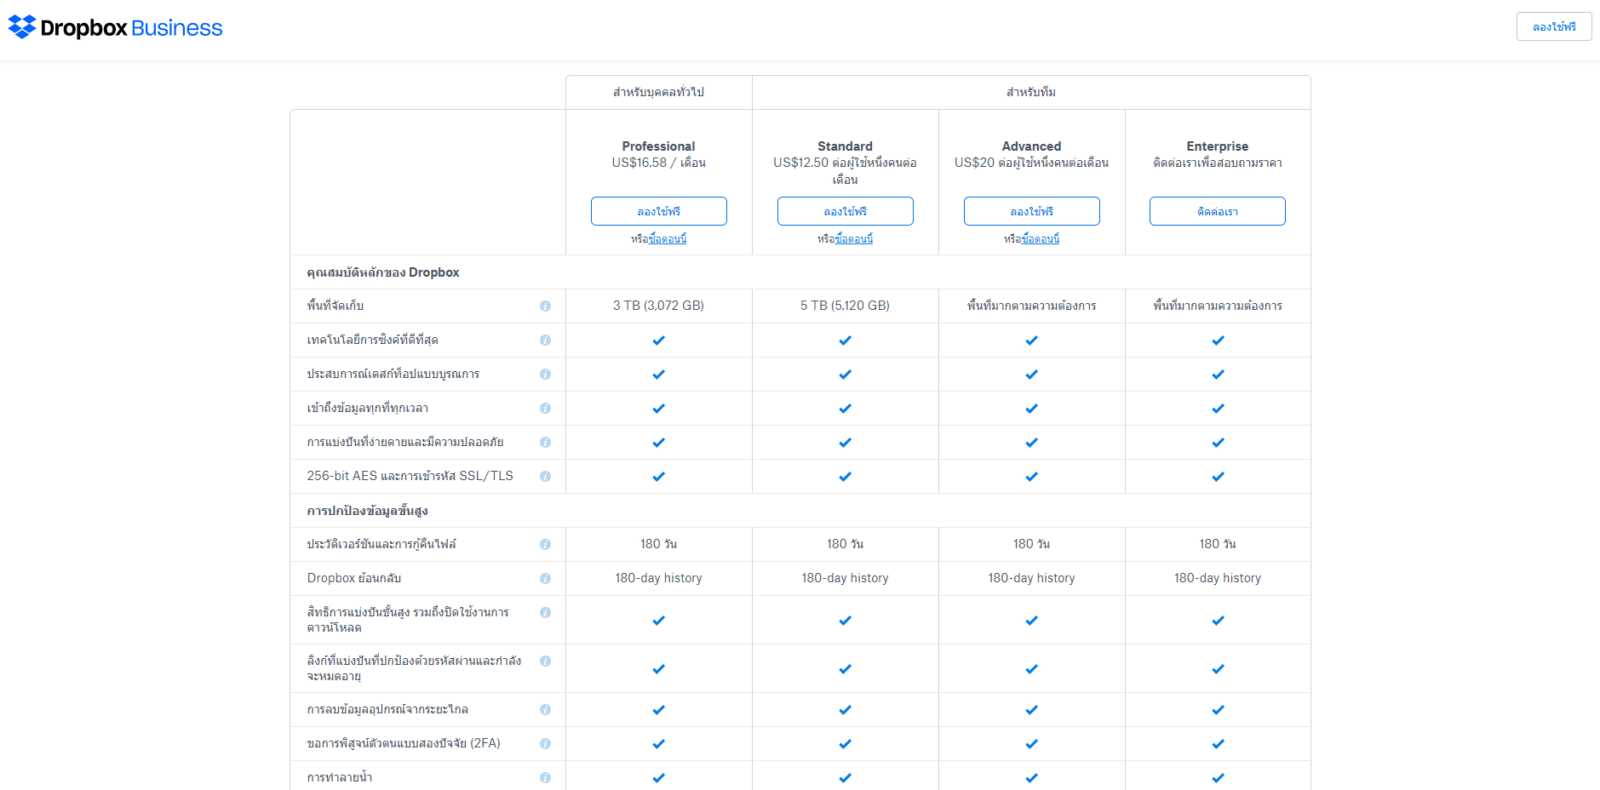Click Professional checkmark in สิทธิการแบ่งปันขั้นสูง row
This screenshot has width=1600, height=790.
pyautogui.click(x=658, y=621)
